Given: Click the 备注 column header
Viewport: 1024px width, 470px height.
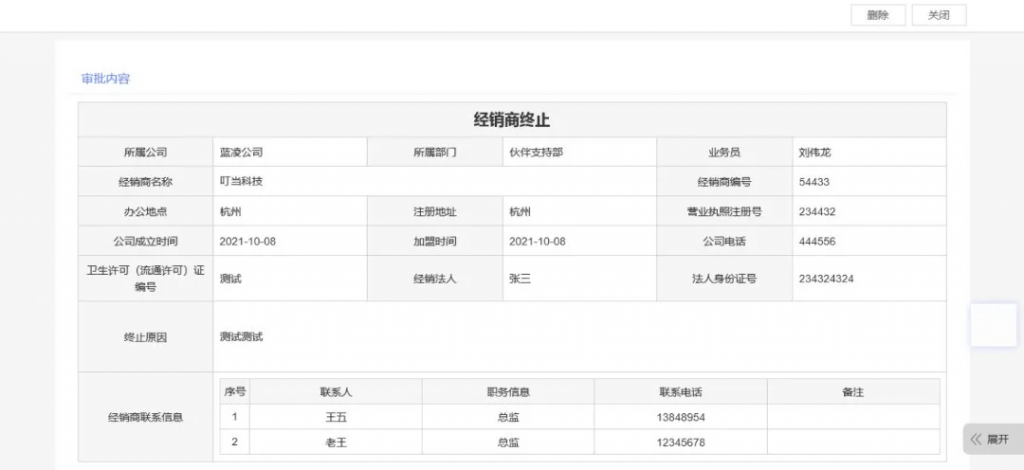Looking at the screenshot, I should click(853, 392).
